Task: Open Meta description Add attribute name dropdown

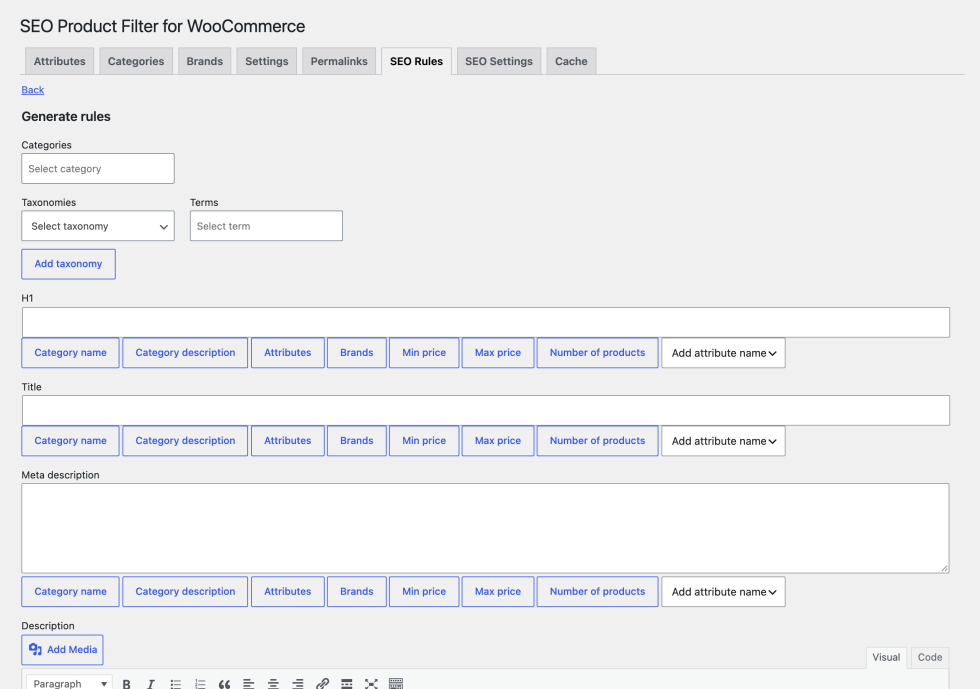Action: (723, 592)
